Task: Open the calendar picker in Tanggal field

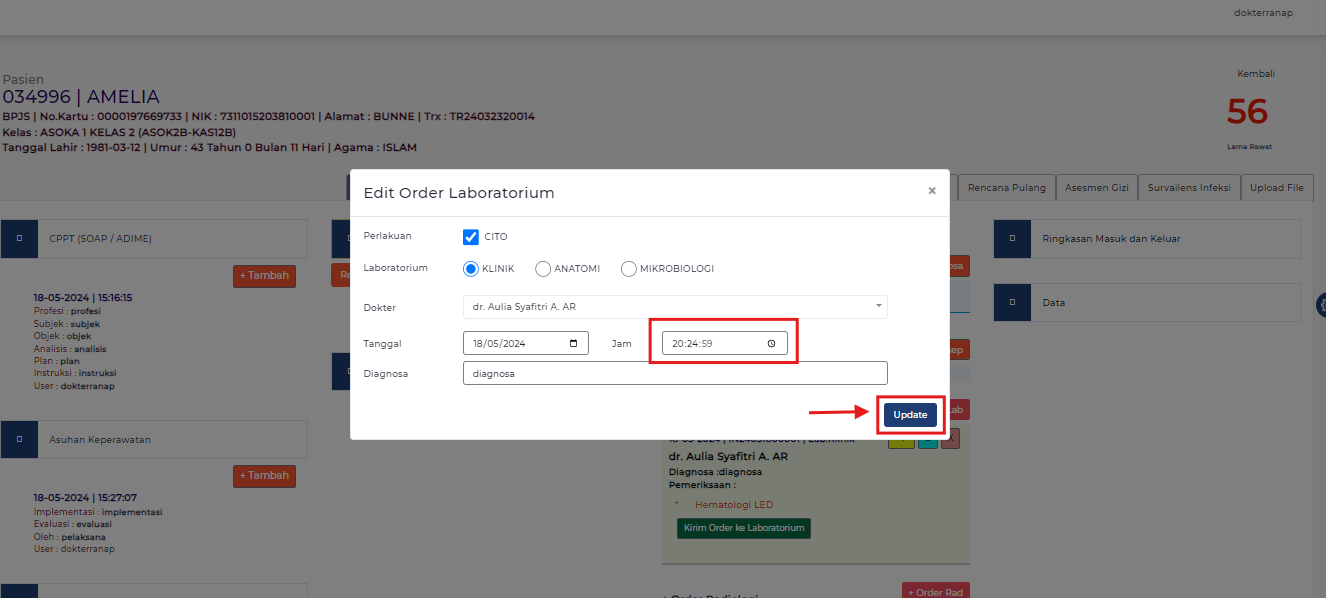Action: point(573,344)
